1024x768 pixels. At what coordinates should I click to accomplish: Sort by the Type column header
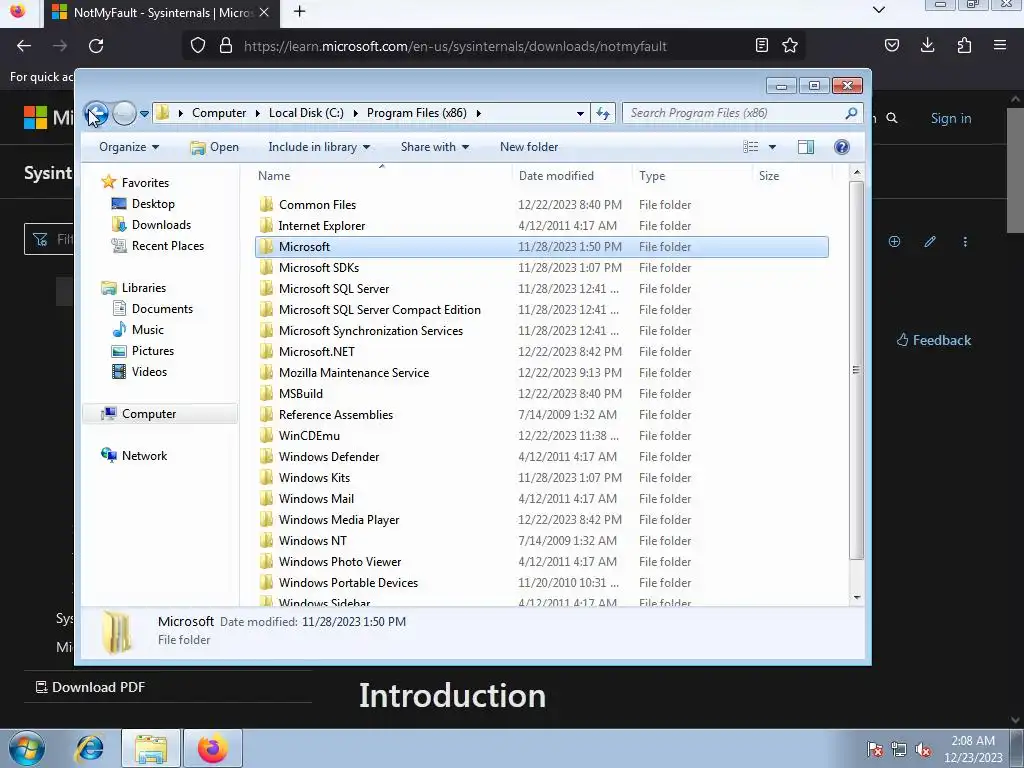click(x=692, y=176)
